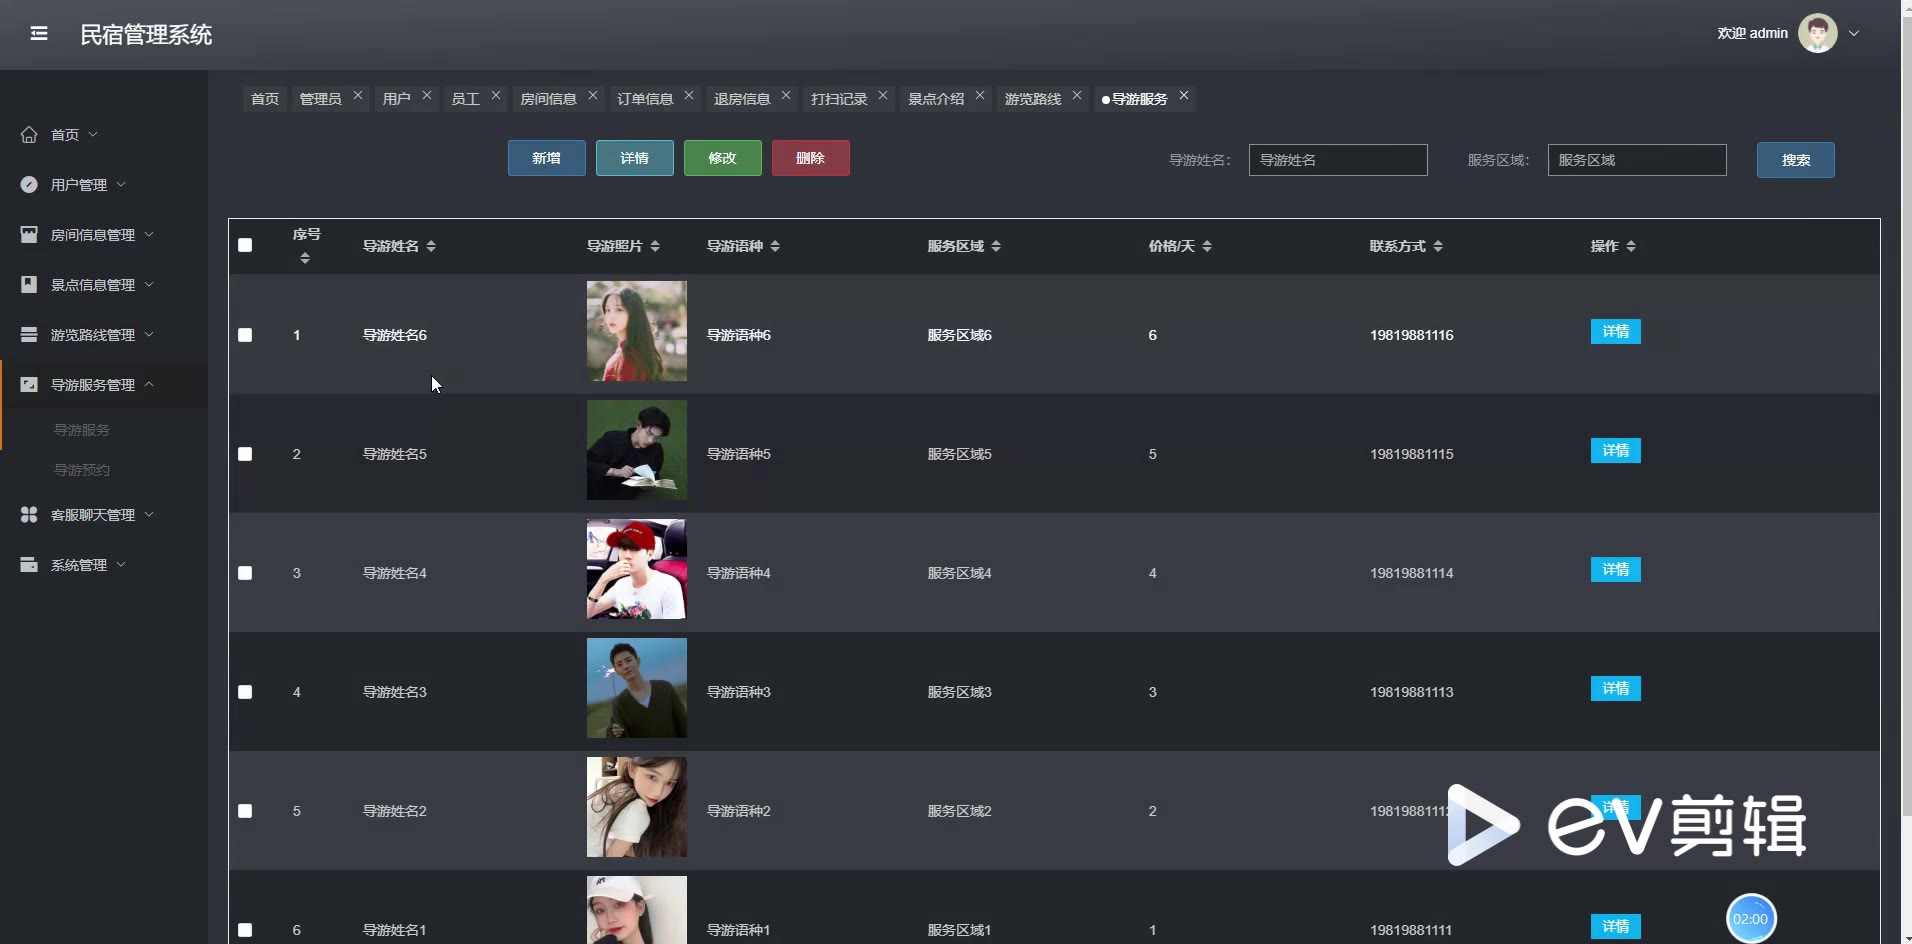Expand the 房间信息管理 menu chevron

149,234
